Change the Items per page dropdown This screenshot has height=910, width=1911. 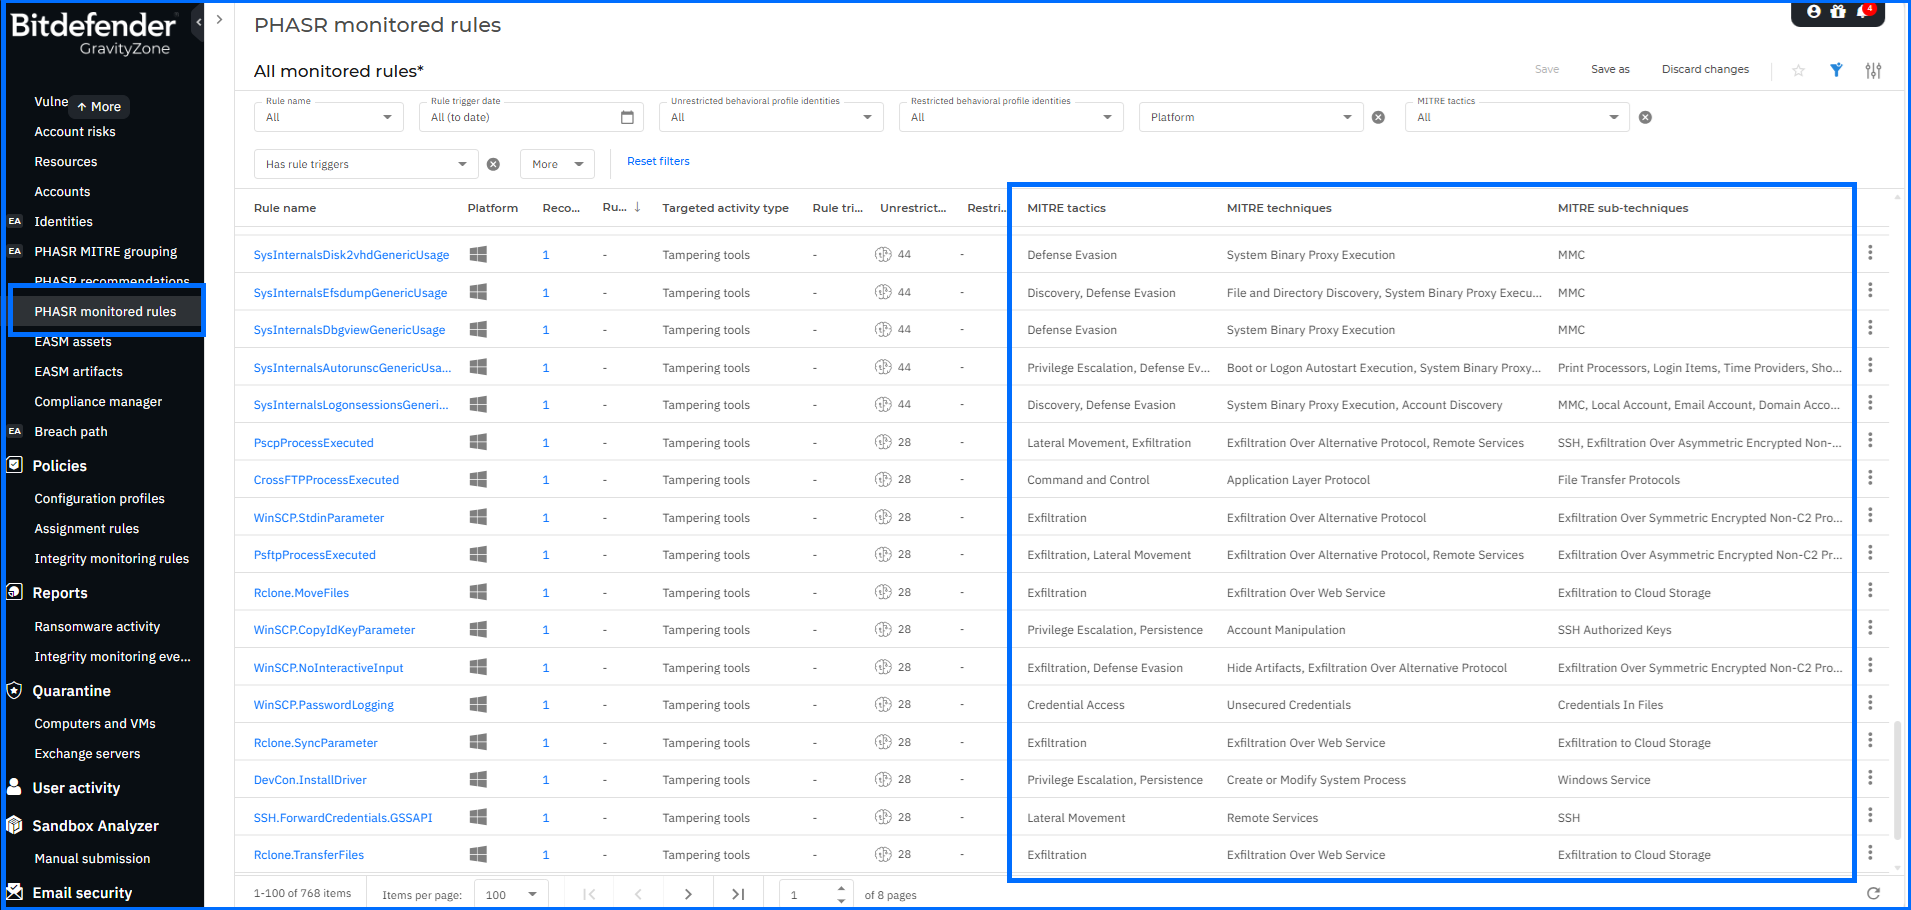click(511, 894)
